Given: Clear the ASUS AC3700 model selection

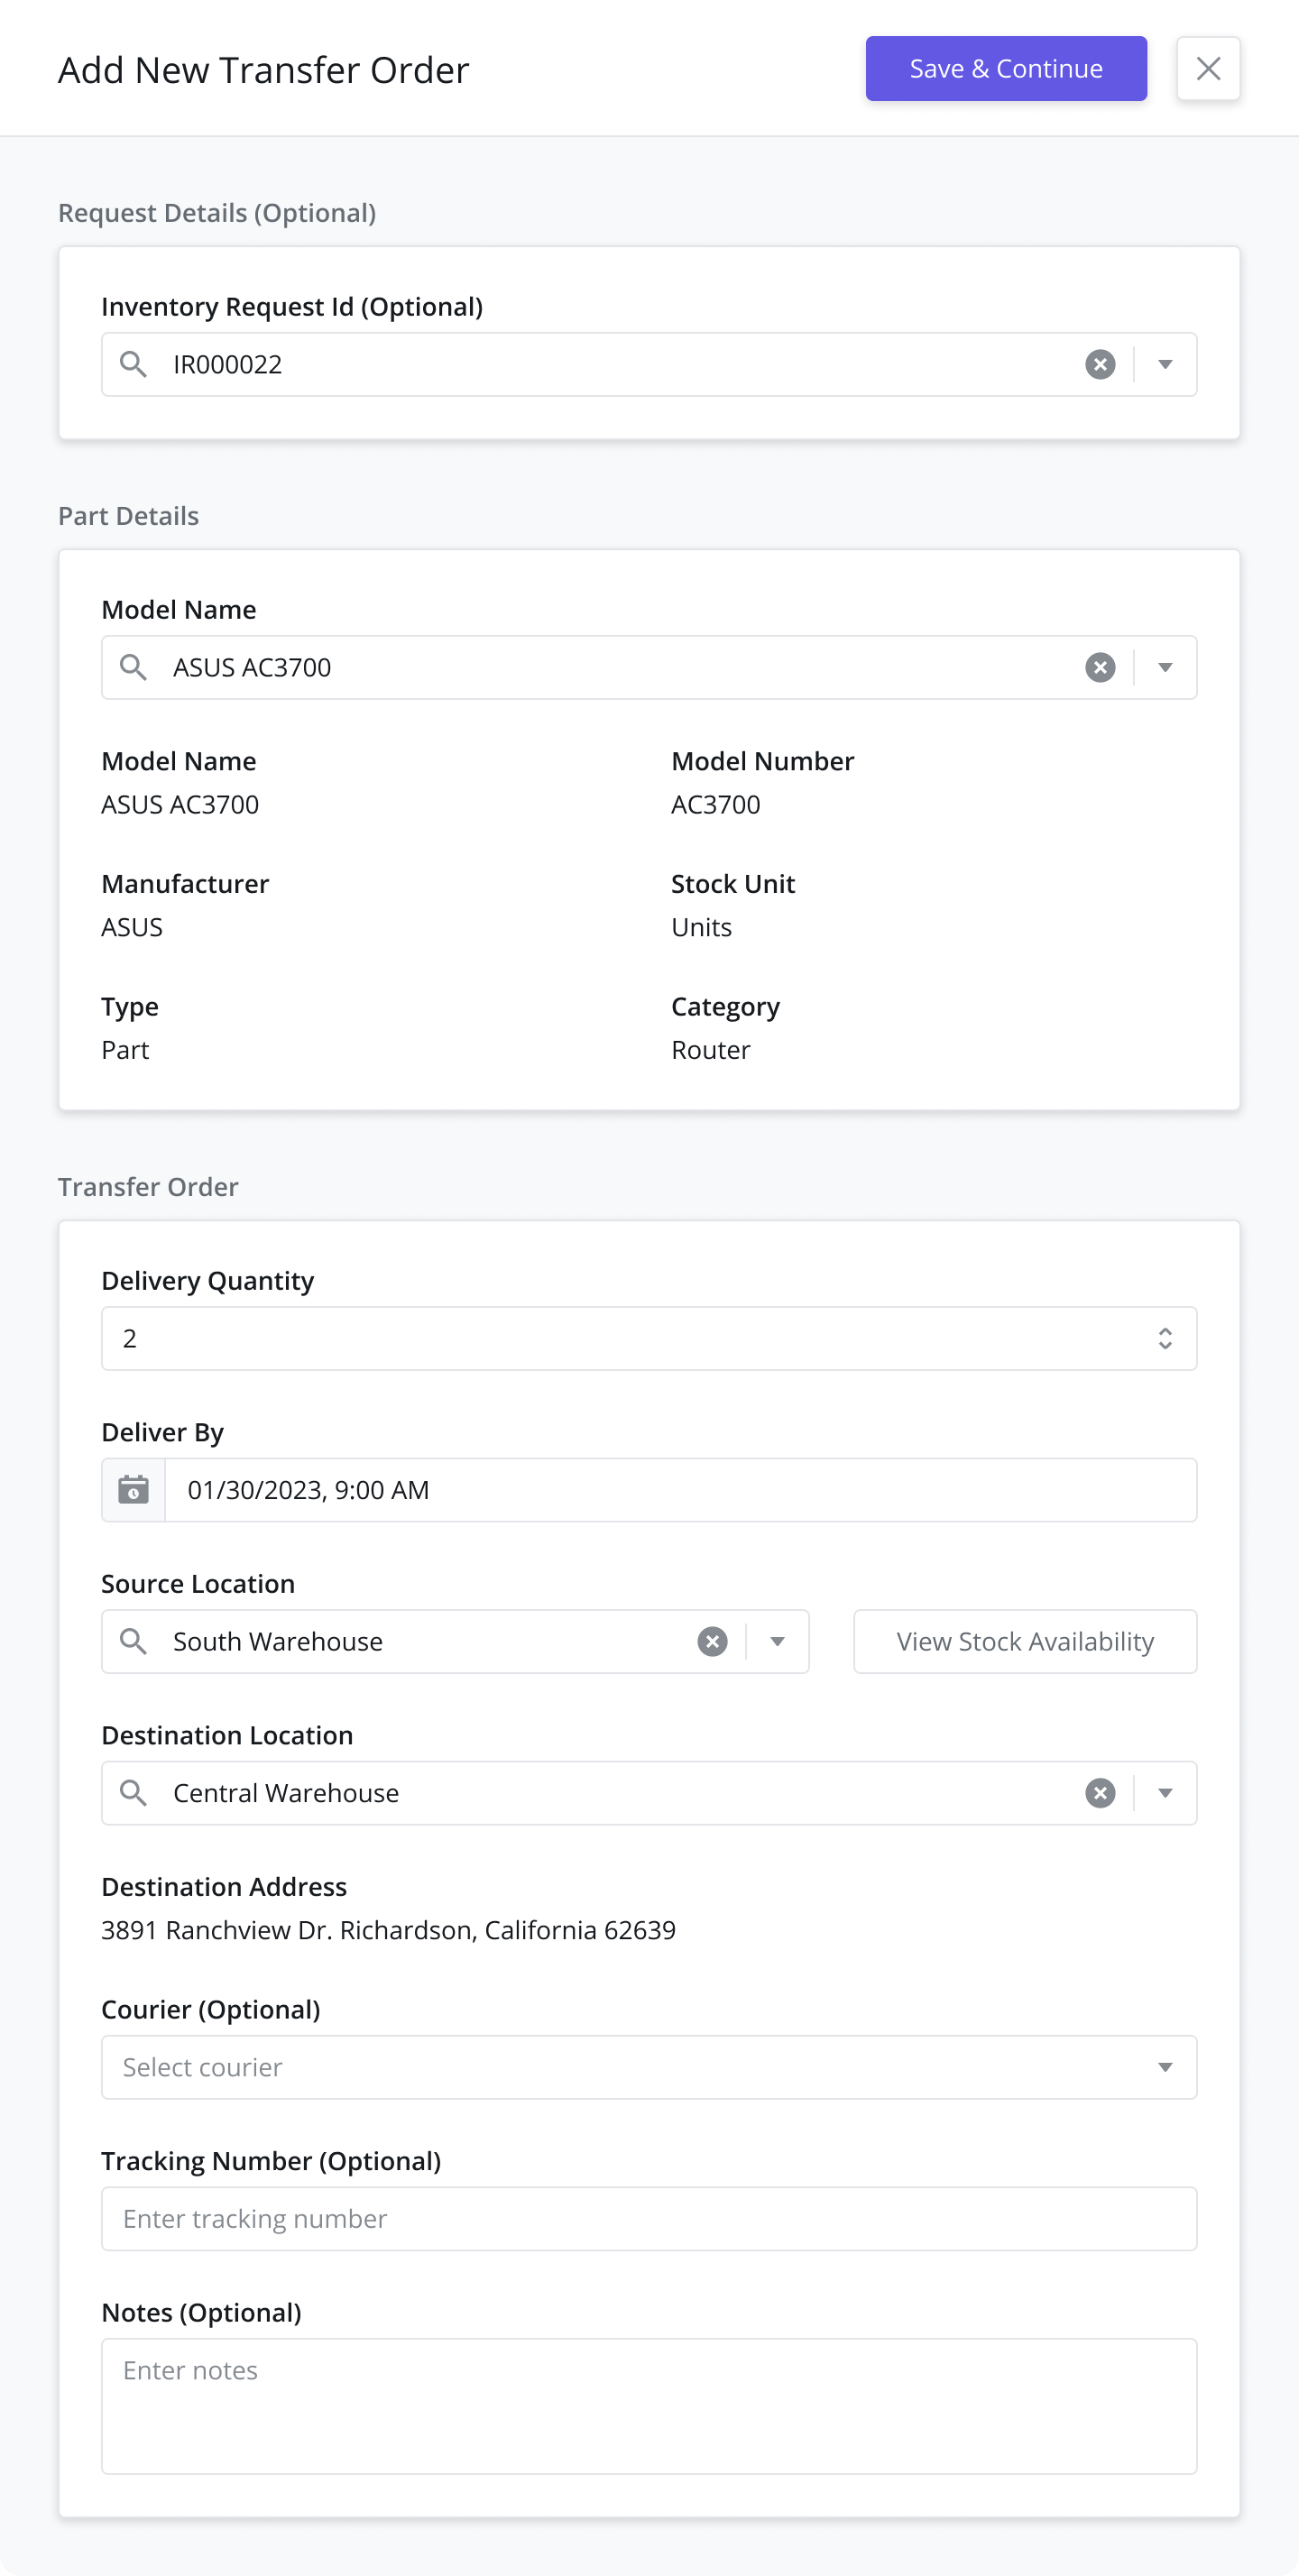Looking at the screenshot, I should pyautogui.click(x=1100, y=667).
